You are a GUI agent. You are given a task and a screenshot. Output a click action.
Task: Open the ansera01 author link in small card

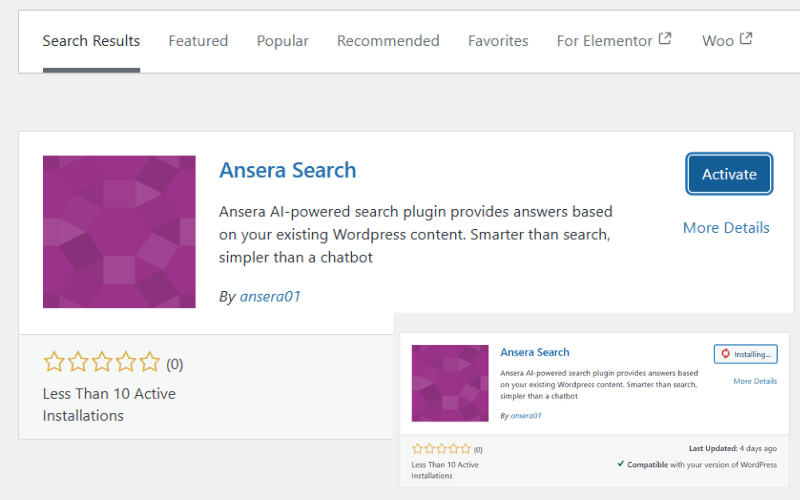point(526,416)
